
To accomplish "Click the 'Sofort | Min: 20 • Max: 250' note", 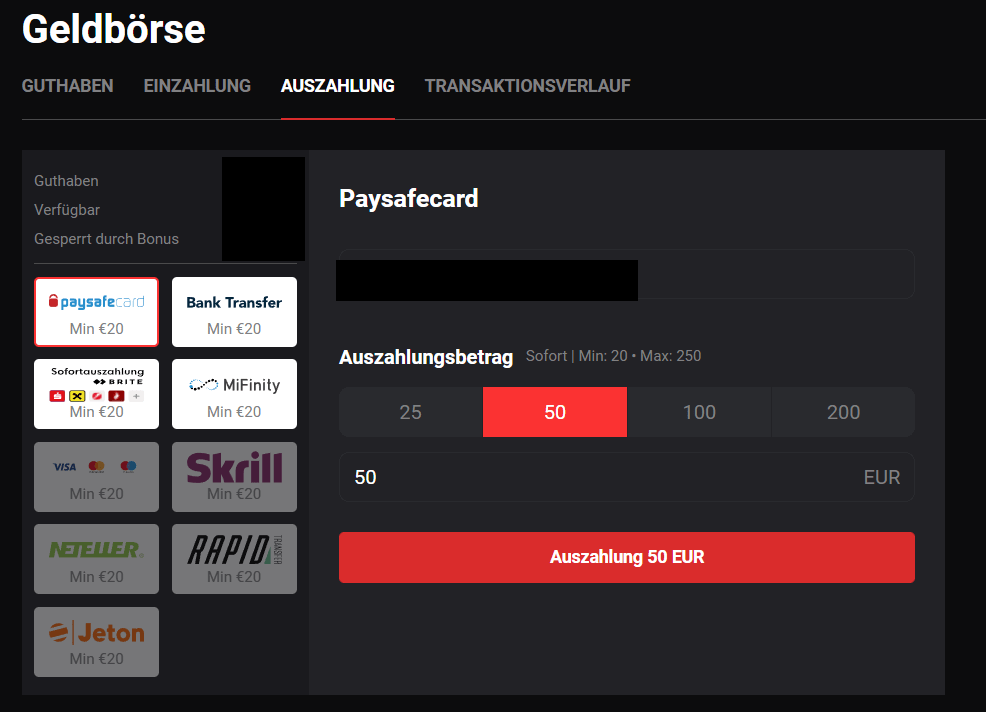I will click(x=613, y=356).
